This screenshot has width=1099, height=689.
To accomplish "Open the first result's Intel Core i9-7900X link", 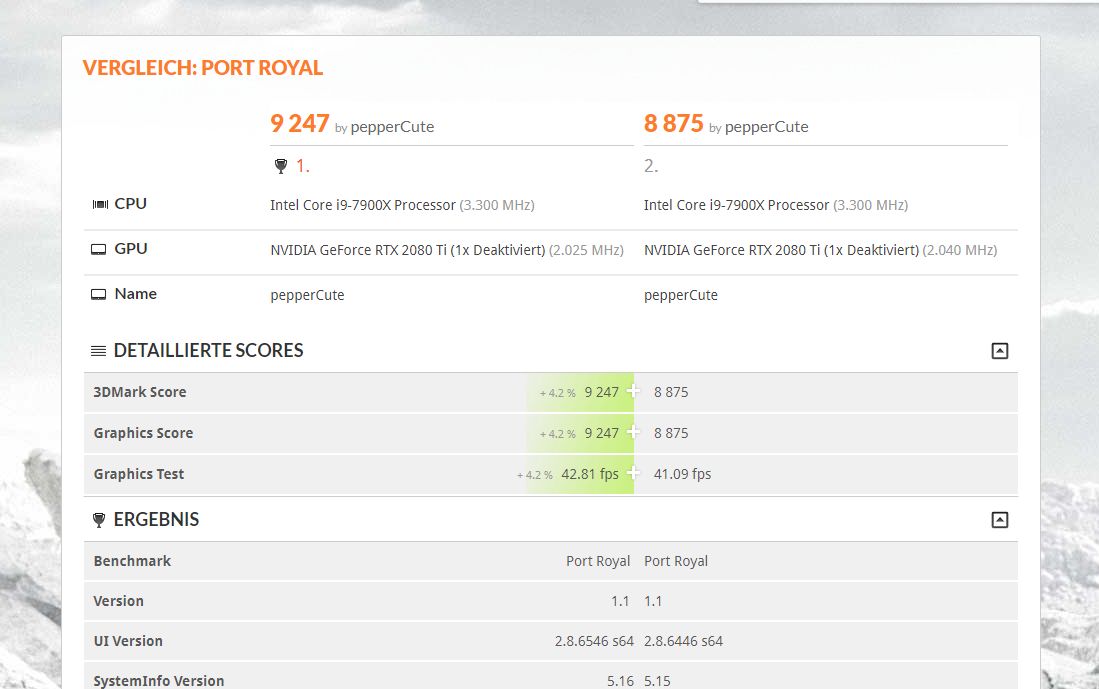I will (363, 205).
